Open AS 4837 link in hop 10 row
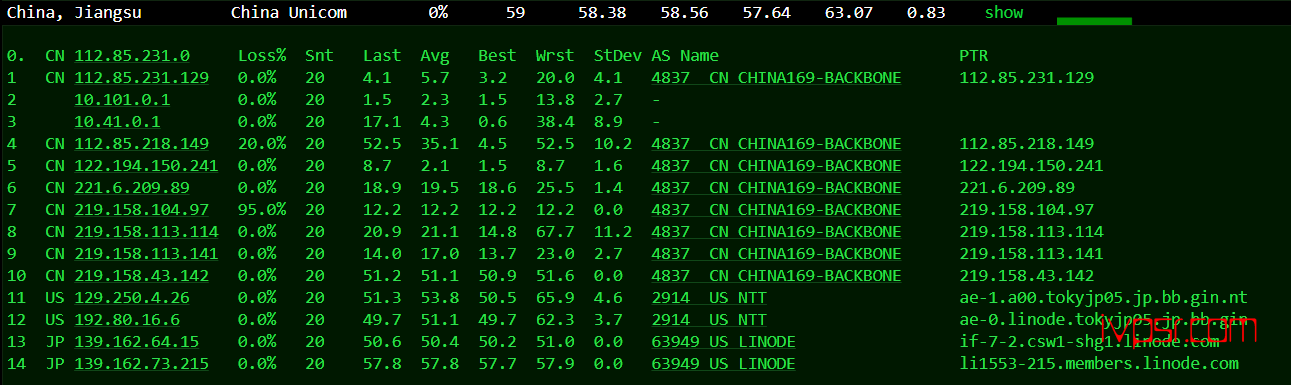The image size is (1291, 385). [776, 276]
